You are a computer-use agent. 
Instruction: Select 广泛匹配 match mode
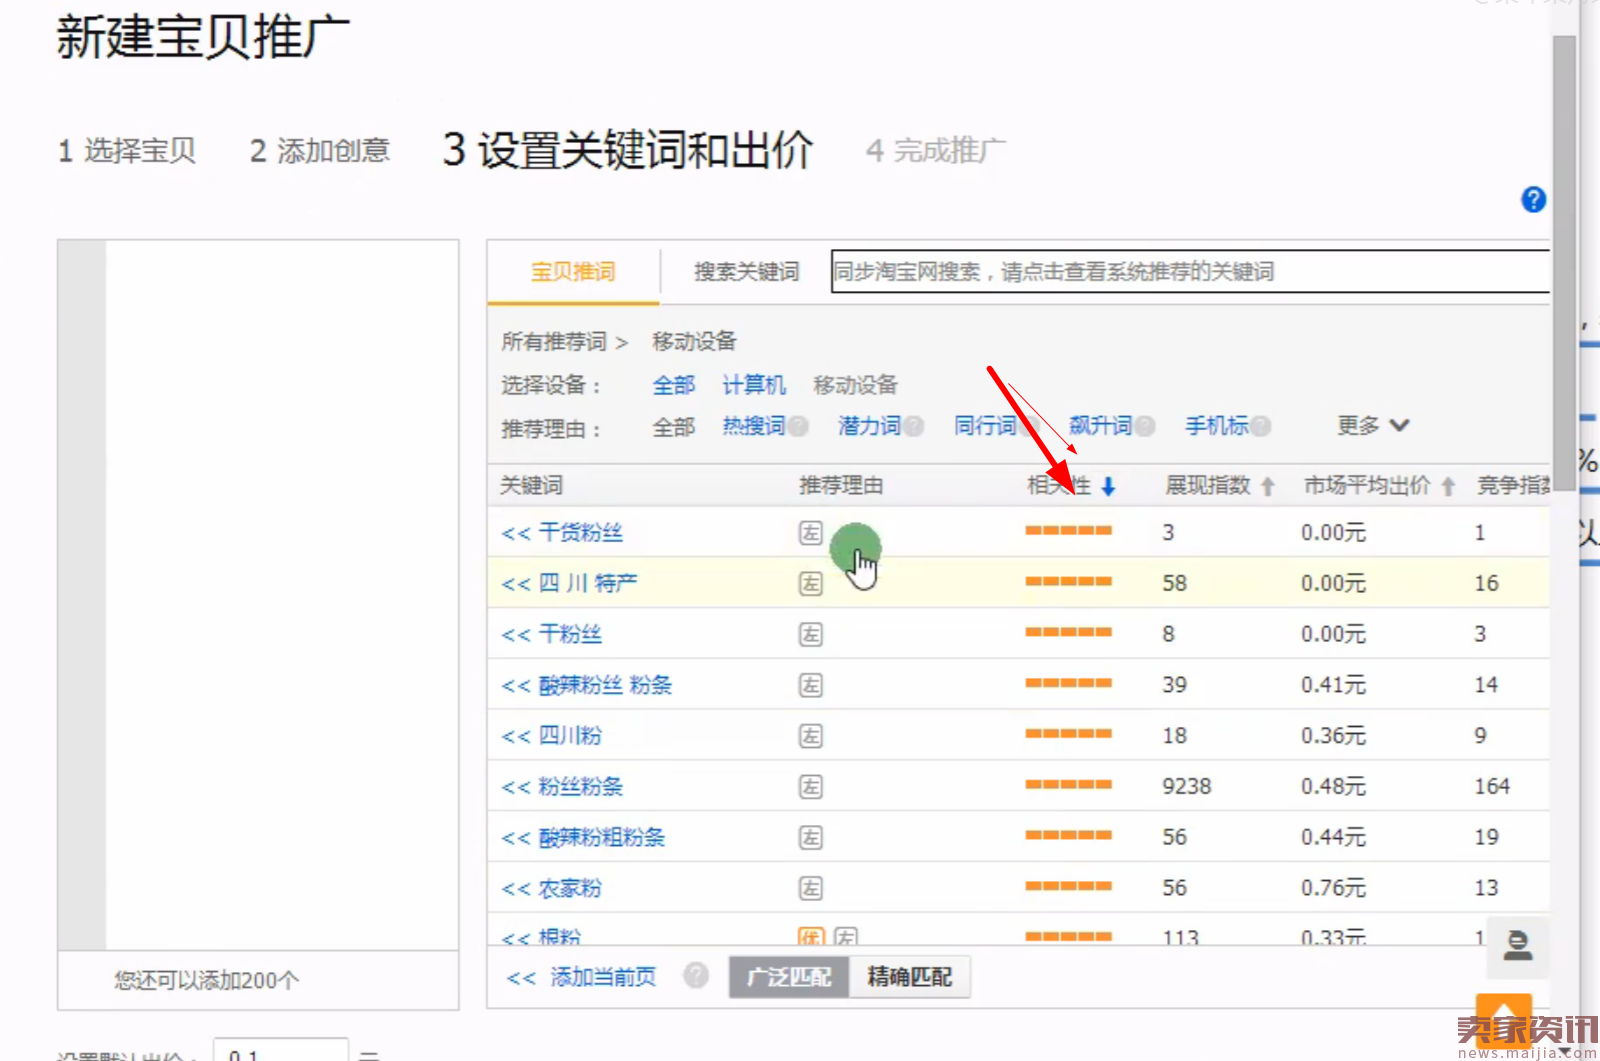[789, 977]
